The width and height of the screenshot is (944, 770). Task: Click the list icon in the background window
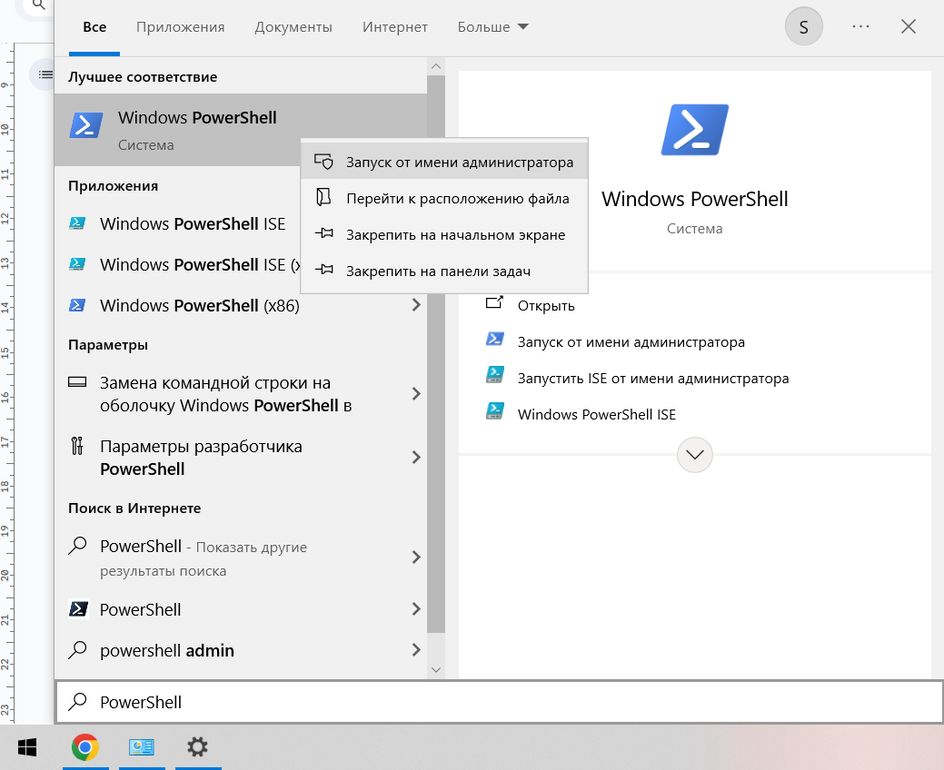click(x=45, y=75)
